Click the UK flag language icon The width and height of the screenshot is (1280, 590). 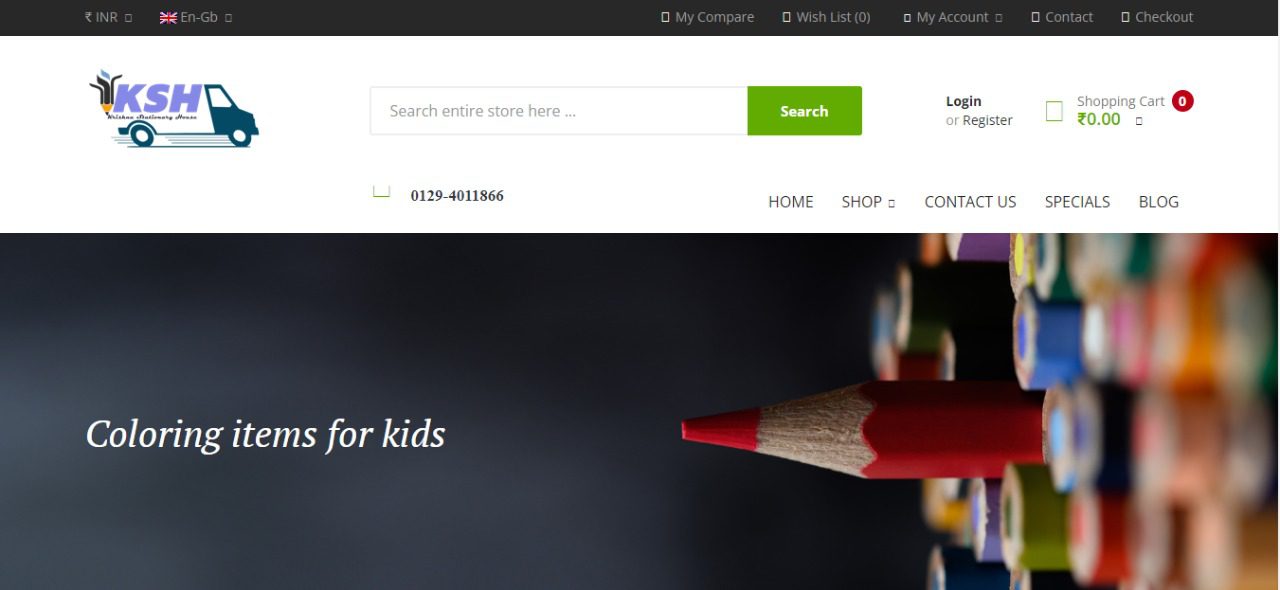point(168,17)
